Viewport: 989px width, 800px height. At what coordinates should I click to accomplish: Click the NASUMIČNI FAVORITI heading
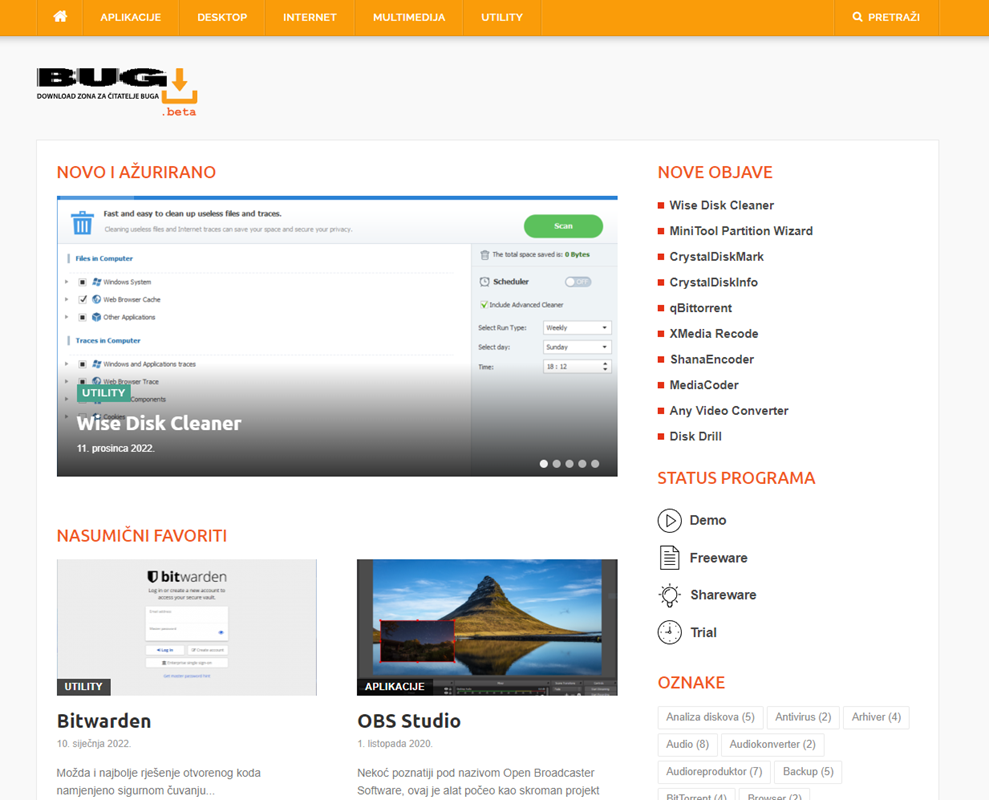(142, 536)
